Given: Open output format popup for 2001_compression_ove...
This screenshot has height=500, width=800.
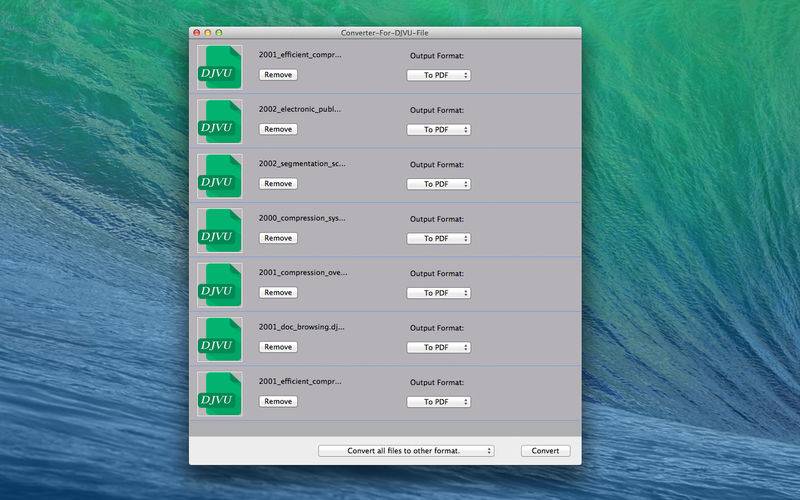Looking at the screenshot, I should (x=439, y=293).
